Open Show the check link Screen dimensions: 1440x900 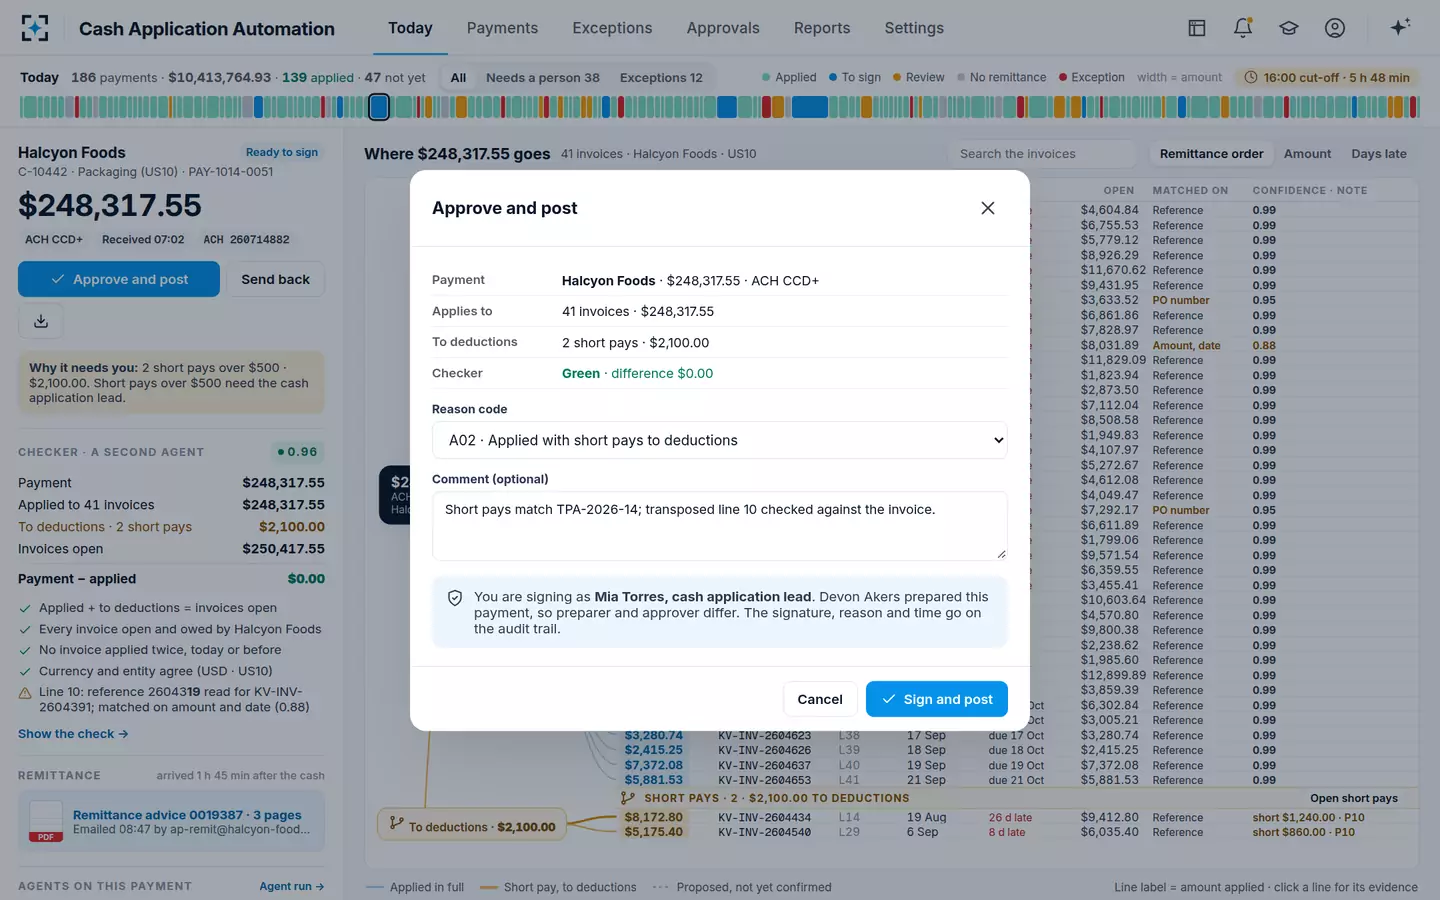click(x=73, y=734)
